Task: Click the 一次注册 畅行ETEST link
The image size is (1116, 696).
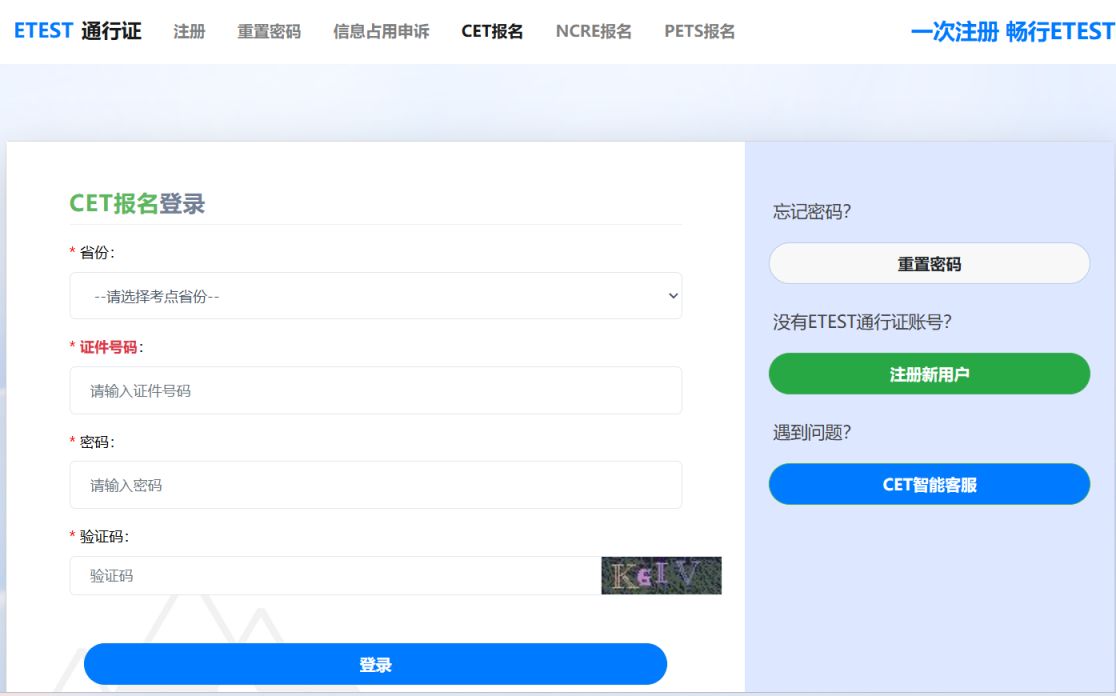Action: [x=1013, y=31]
